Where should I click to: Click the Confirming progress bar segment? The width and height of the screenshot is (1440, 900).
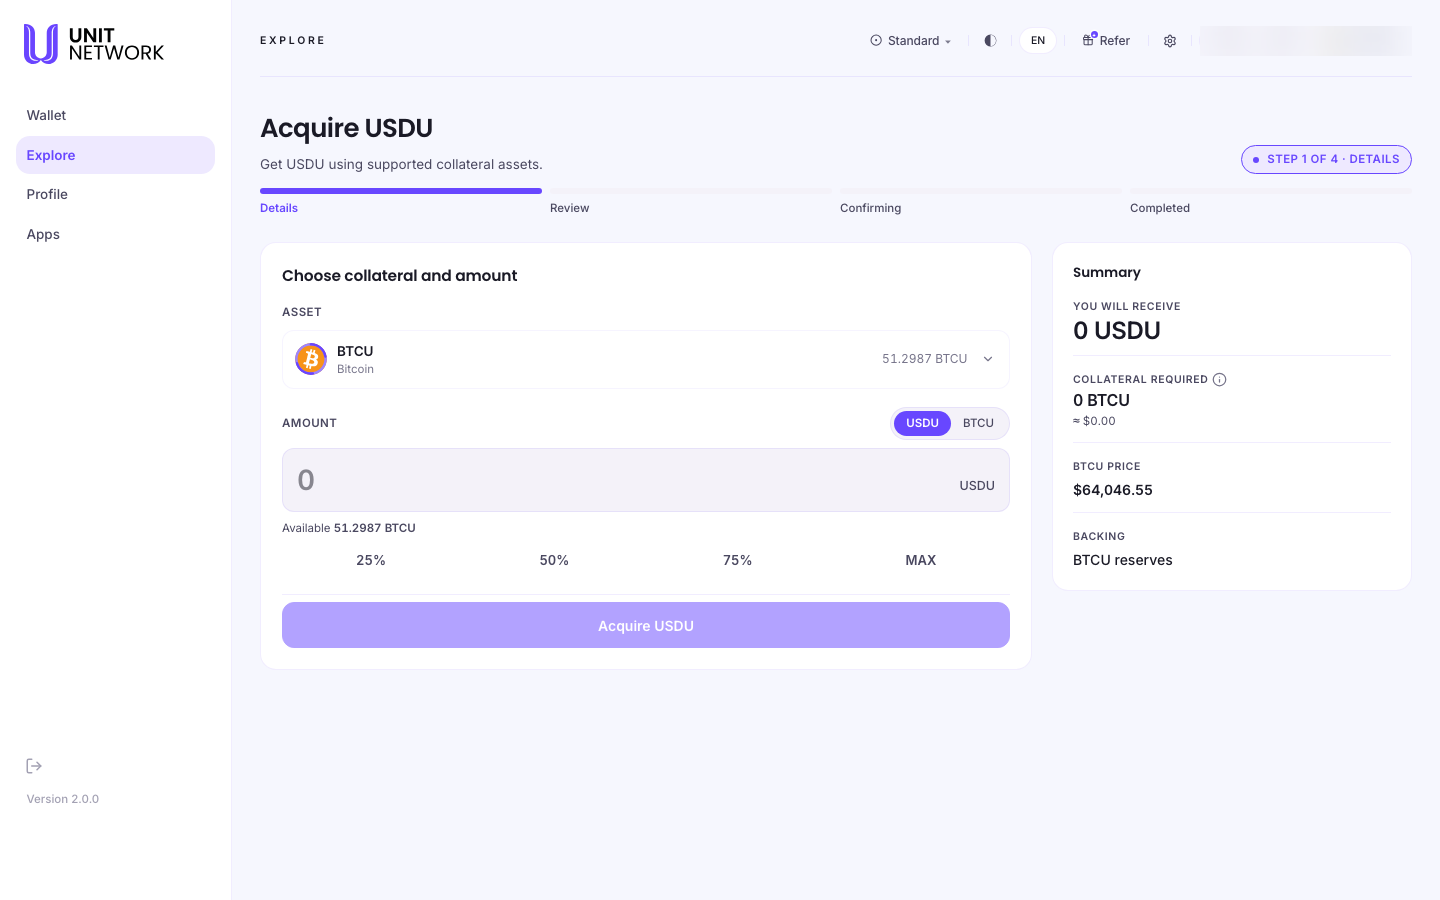tap(981, 191)
